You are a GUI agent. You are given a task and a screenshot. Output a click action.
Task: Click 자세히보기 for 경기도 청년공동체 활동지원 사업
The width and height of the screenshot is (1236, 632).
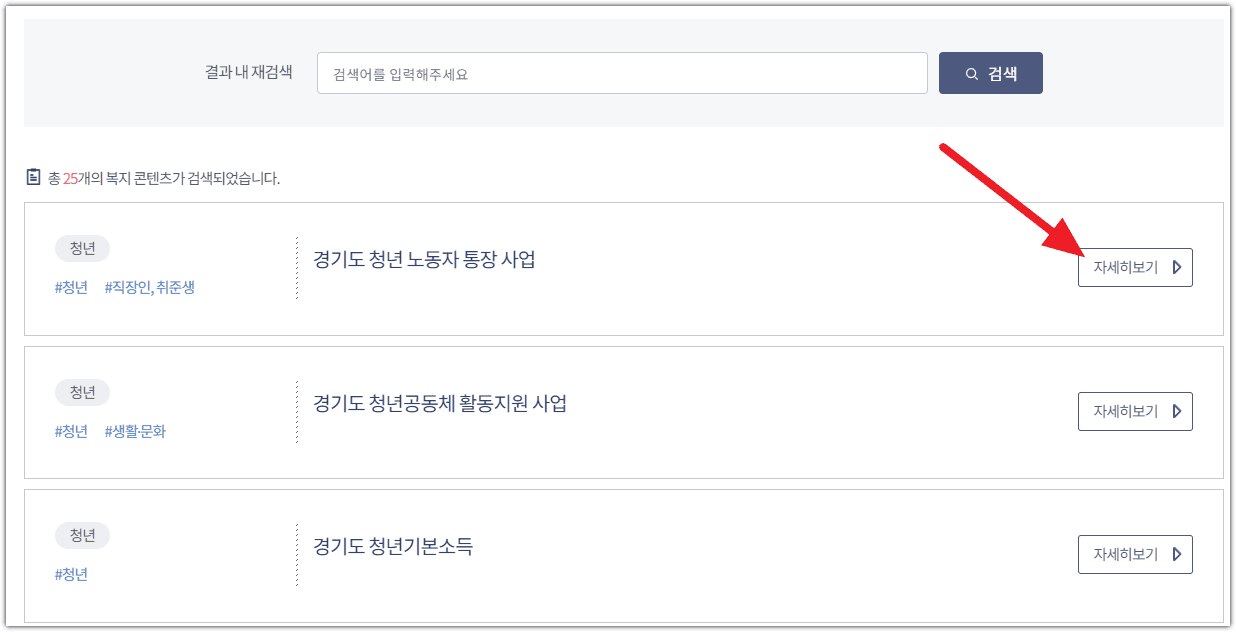[1135, 411]
